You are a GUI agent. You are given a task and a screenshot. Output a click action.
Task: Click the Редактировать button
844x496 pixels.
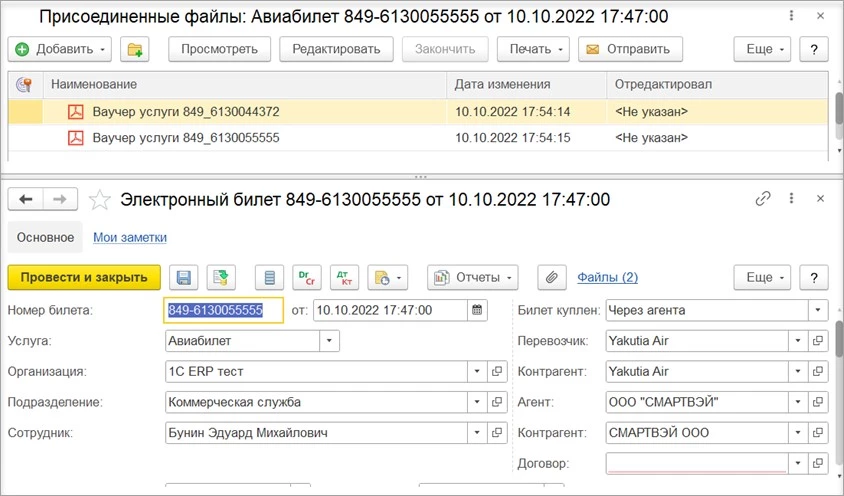point(336,50)
